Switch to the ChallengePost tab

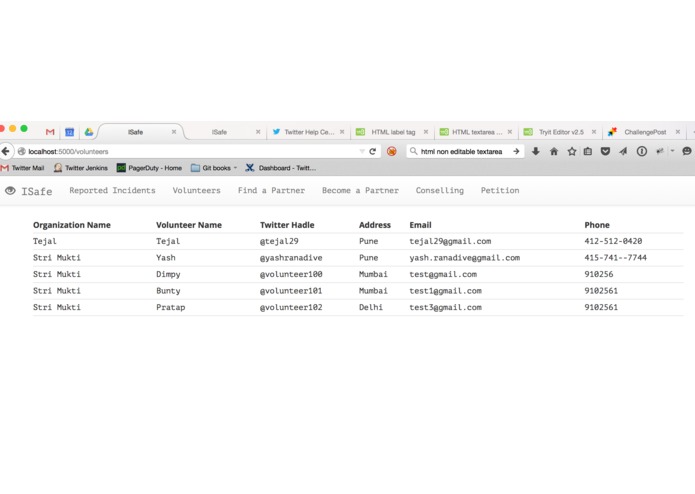point(645,132)
